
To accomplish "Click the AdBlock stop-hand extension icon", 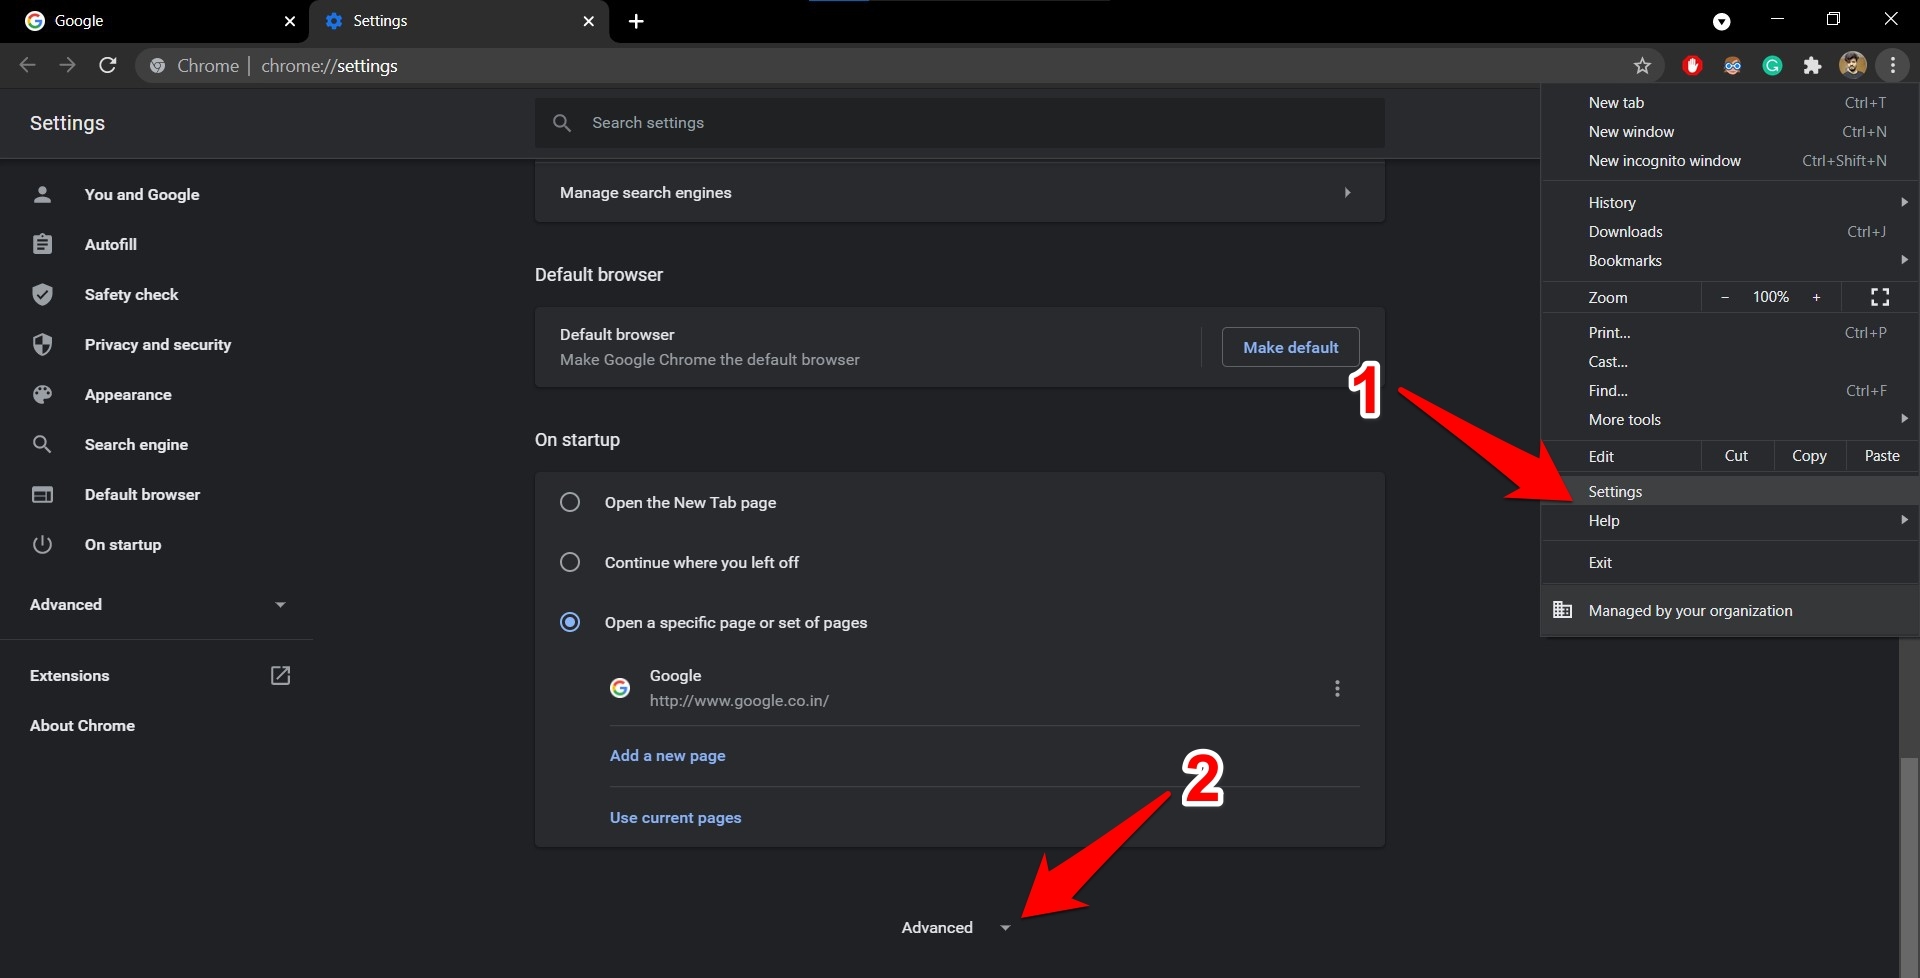I will [x=1693, y=66].
